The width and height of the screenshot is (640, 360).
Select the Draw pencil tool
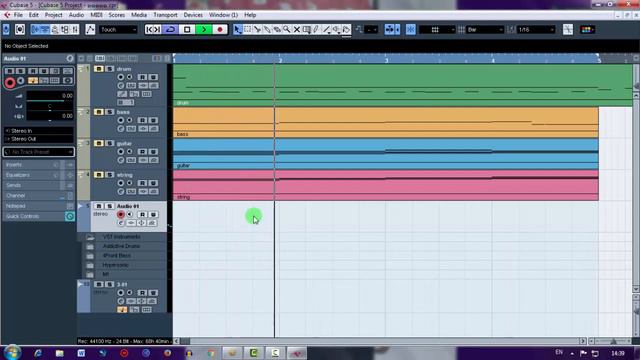tap(316, 29)
